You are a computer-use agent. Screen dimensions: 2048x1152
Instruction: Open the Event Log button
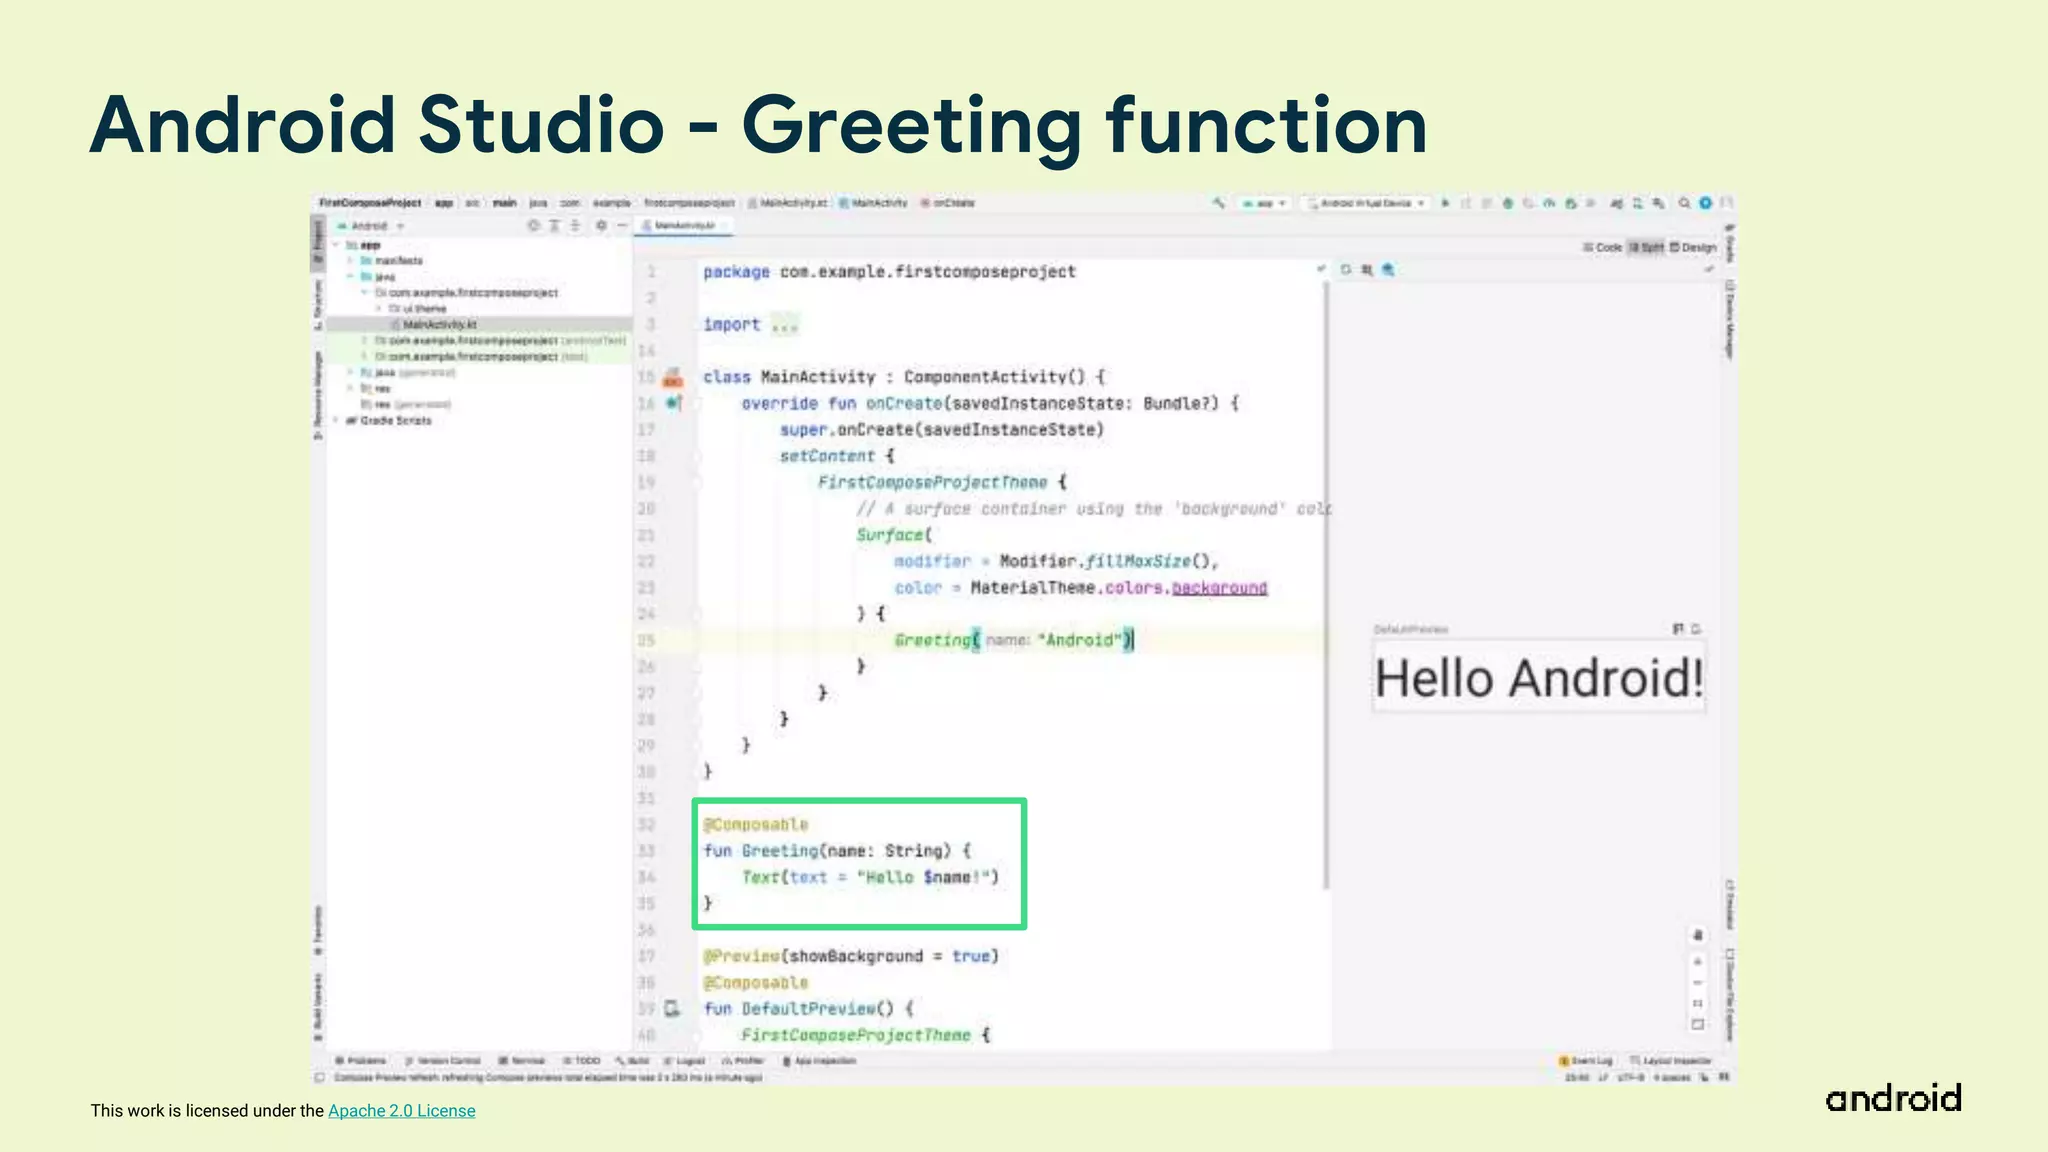coord(1586,1061)
